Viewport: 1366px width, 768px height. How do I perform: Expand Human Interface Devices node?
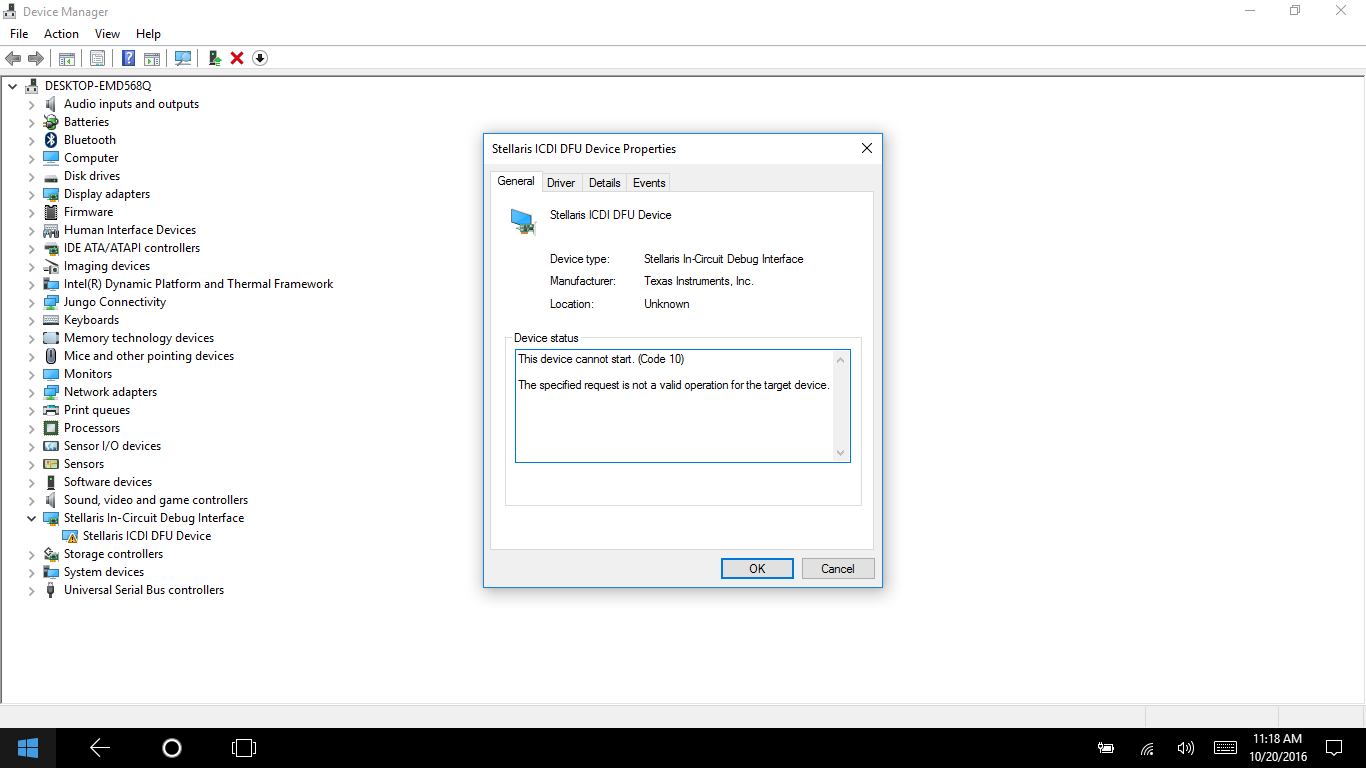tap(32, 230)
